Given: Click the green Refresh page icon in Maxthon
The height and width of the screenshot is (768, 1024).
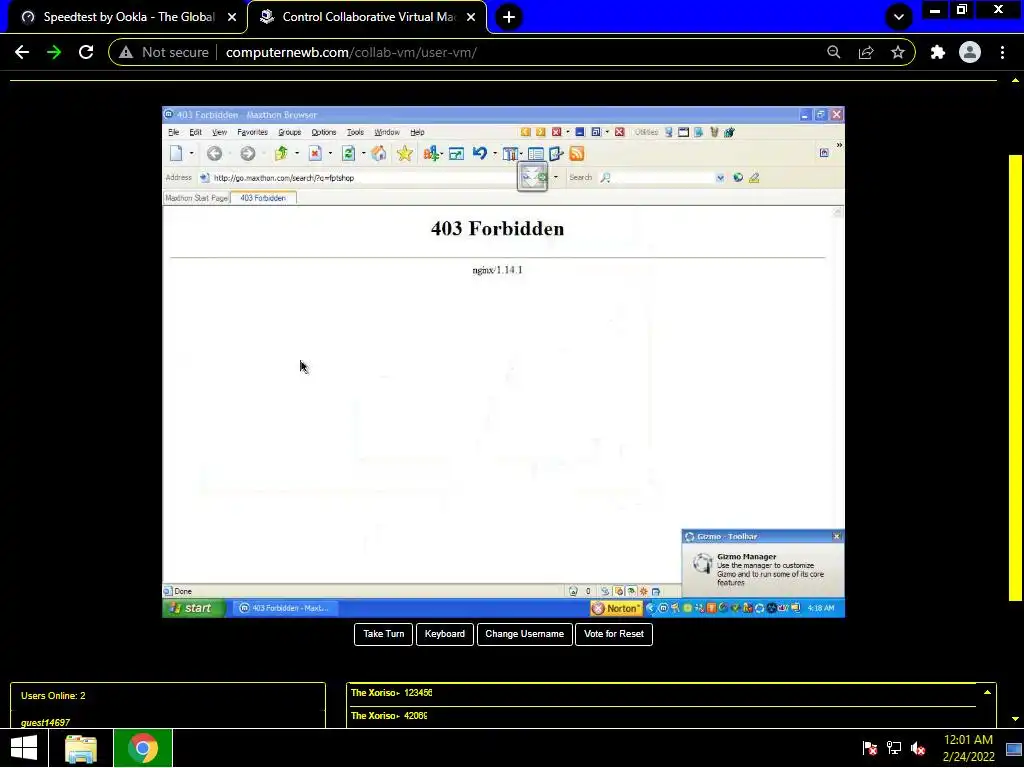Looking at the screenshot, I should point(349,153).
